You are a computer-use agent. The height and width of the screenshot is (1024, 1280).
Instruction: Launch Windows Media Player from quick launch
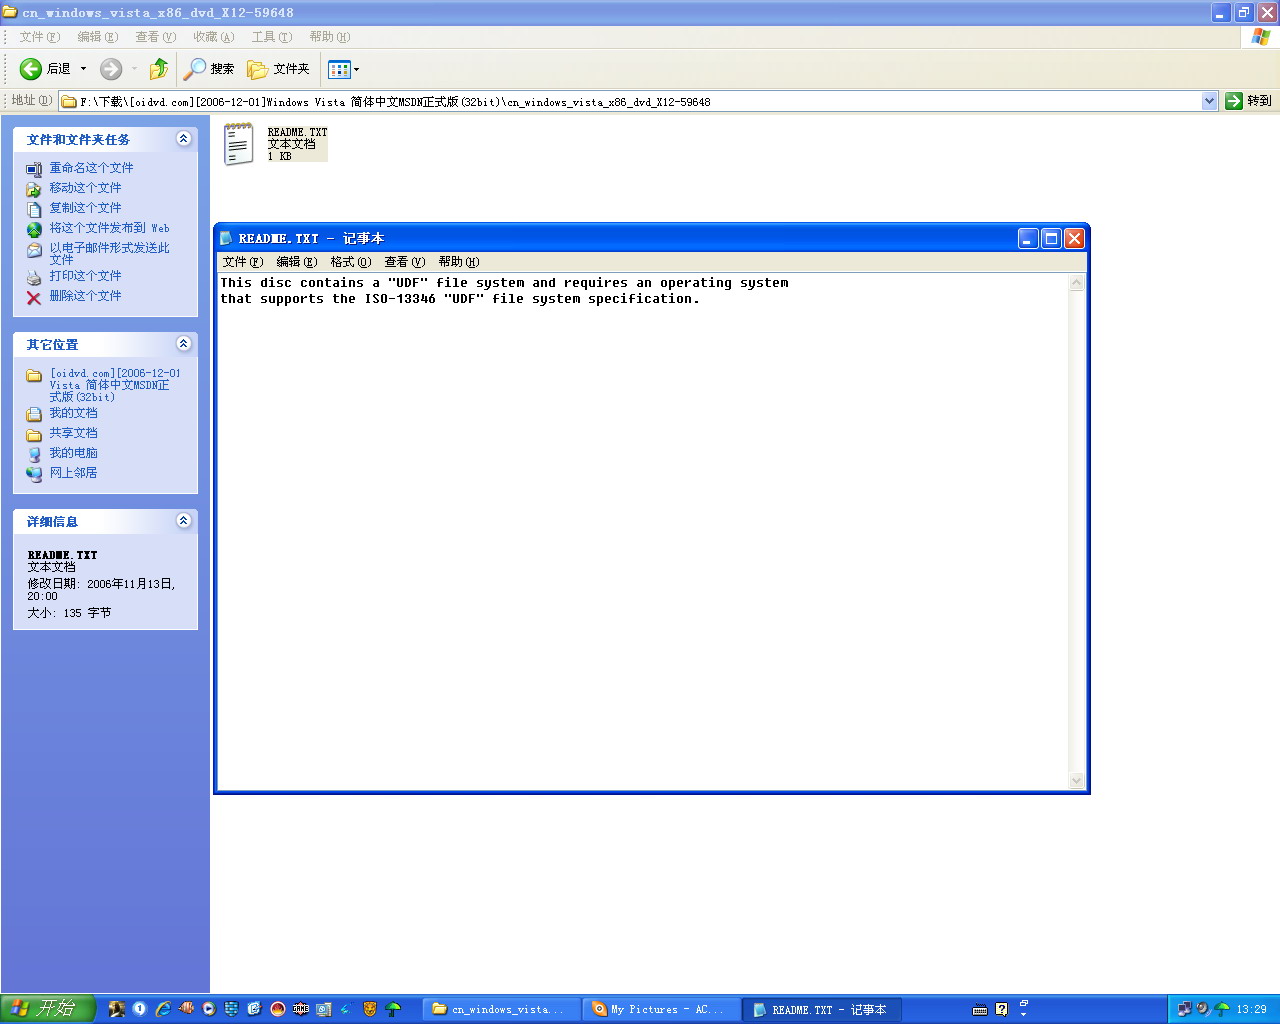click(x=209, y=1009)
